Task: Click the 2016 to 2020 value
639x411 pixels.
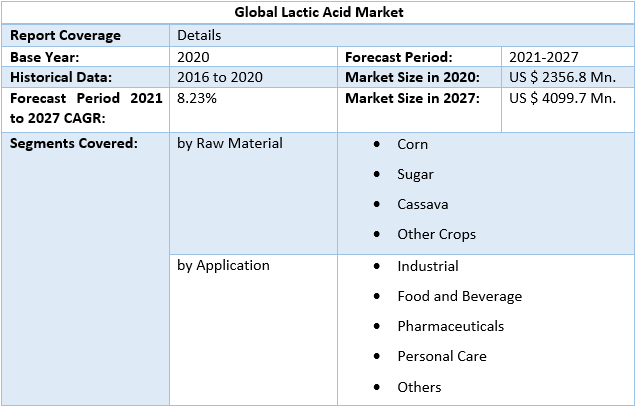Action: [219, 77]
